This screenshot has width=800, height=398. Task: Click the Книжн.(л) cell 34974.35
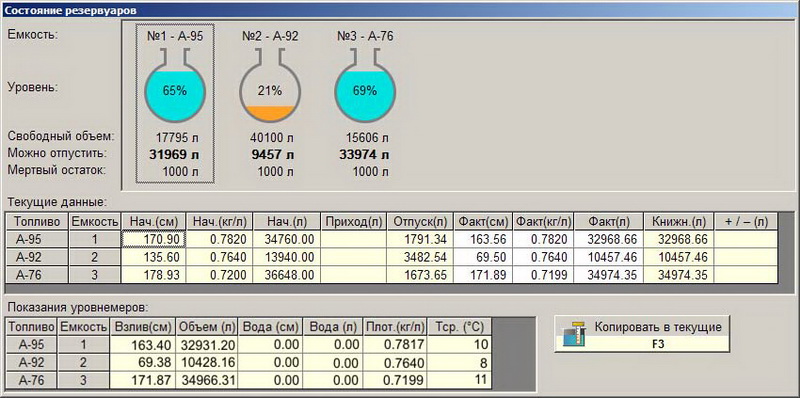(679, 275)
